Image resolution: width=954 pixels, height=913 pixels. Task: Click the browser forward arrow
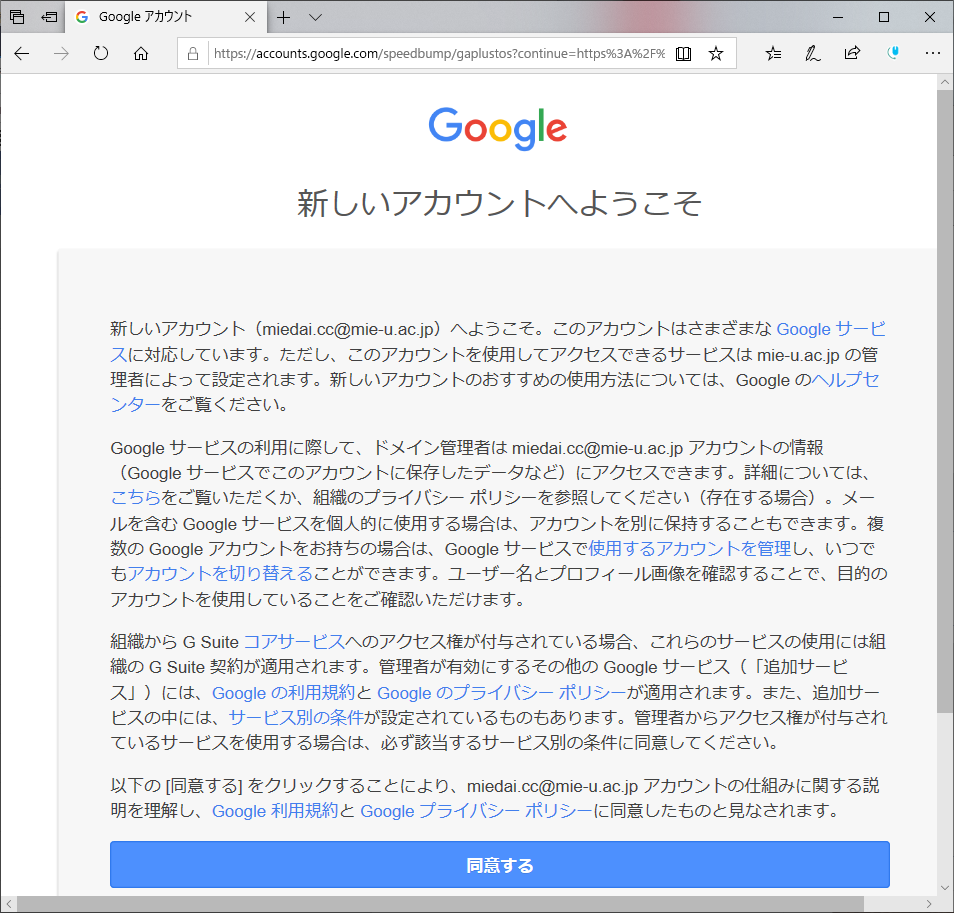tap(61, 54)
